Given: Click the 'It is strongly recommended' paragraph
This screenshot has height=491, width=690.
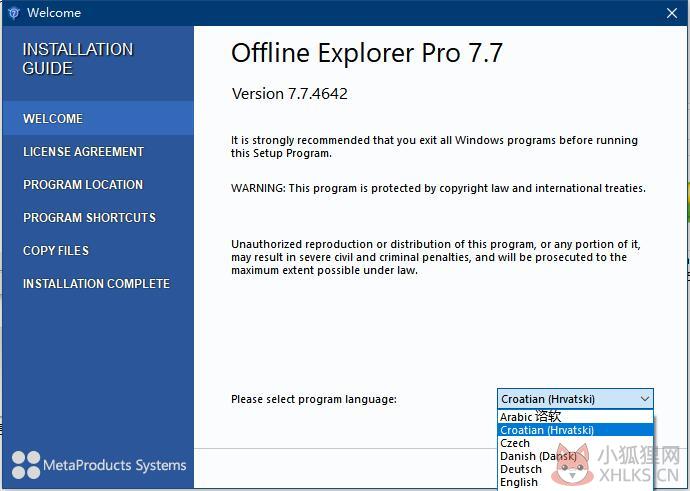Looking at the screenshot, I should [x=434, y=147].
